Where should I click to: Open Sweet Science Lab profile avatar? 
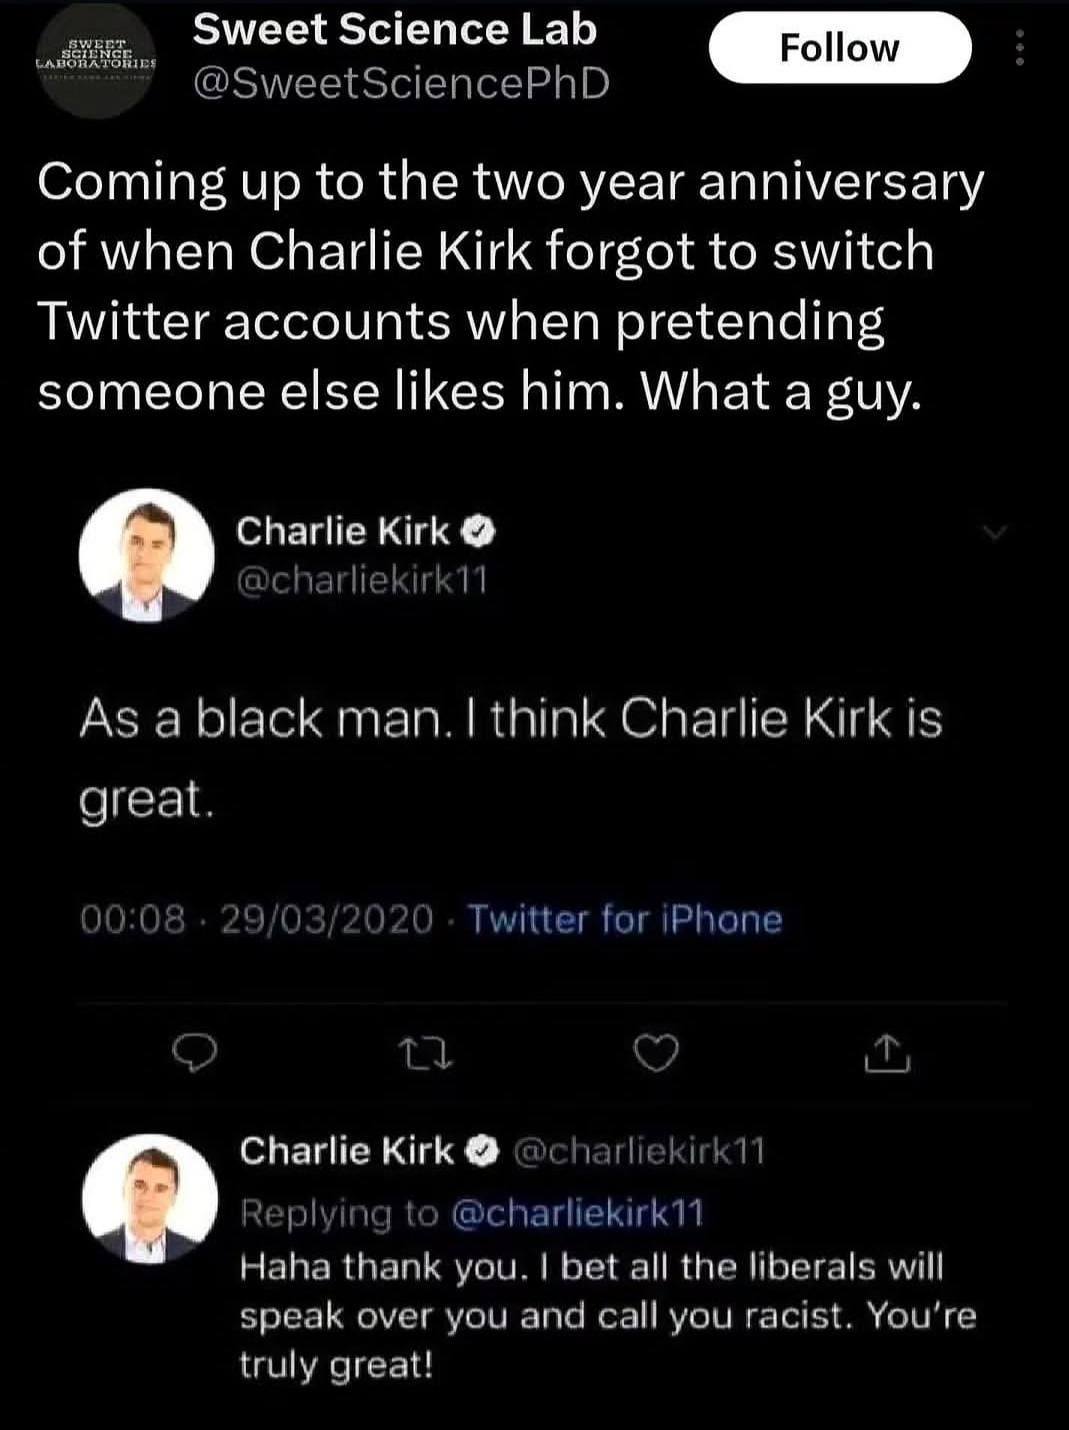[x=96, y=58]
